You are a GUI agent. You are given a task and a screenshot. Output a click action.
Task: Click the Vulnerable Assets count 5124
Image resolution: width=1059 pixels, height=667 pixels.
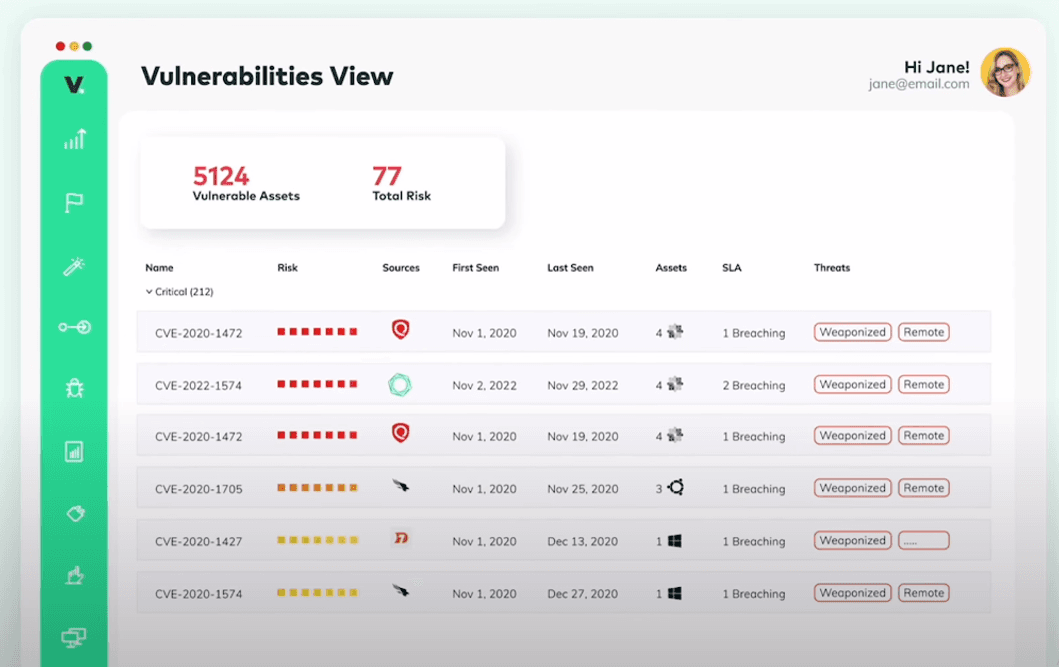[x=221, y=176]
